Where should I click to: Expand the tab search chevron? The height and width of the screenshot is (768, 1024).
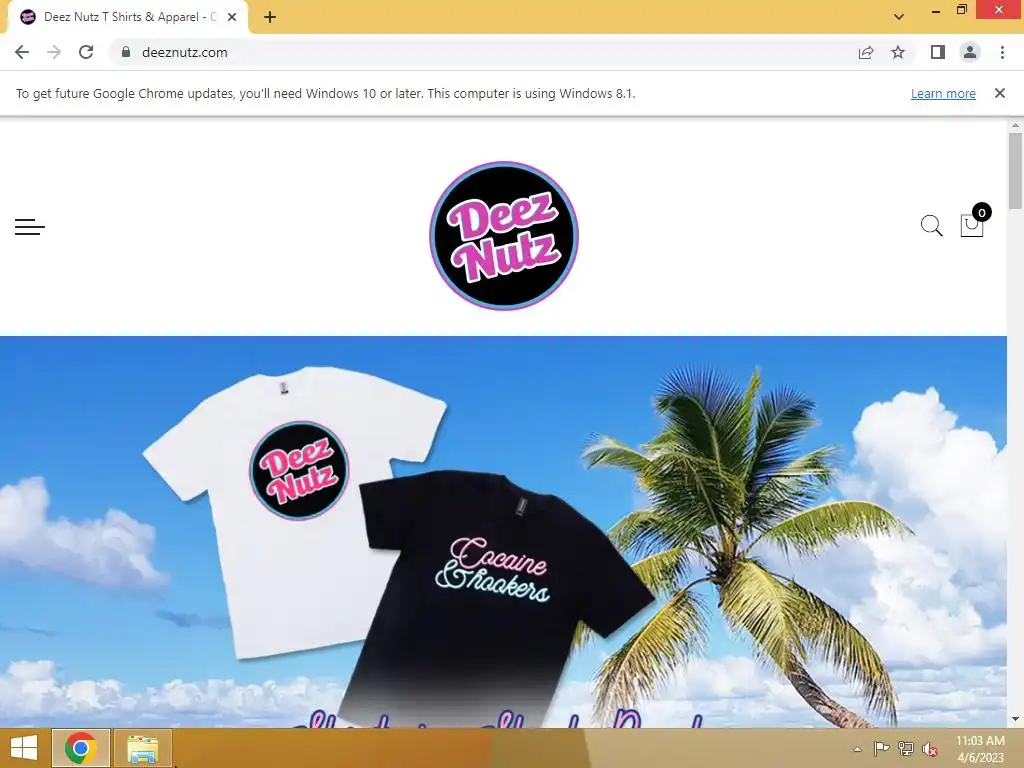click(899, 17)
